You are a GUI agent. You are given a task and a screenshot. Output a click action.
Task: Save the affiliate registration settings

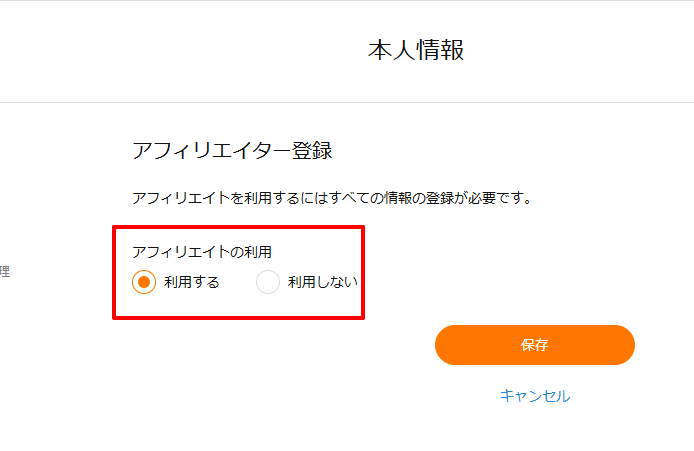coord(534,345)
